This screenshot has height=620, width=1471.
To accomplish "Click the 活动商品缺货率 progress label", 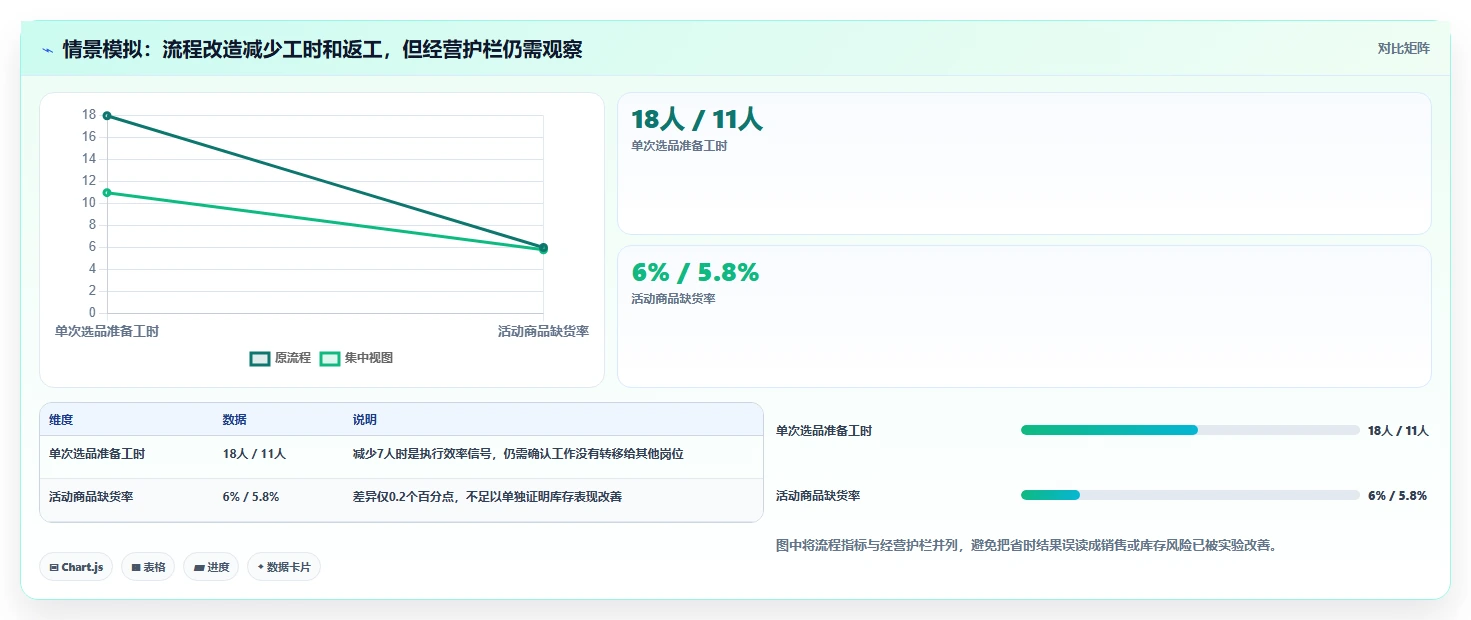I will [818, 496].
